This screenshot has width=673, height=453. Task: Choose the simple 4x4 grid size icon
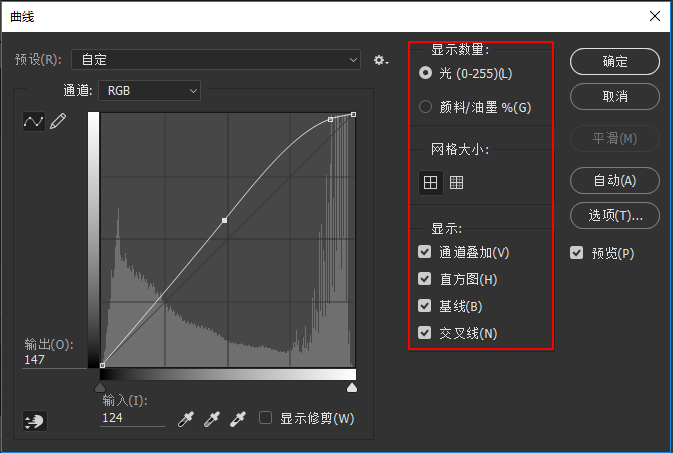click(430, 182)
